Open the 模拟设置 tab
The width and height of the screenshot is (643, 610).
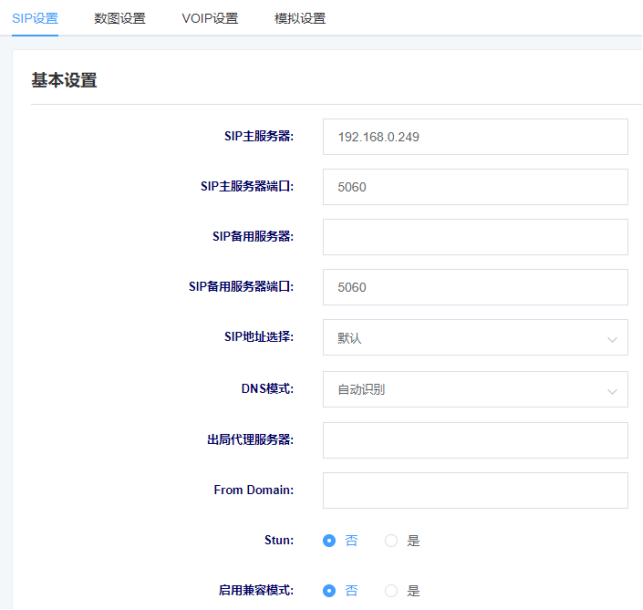point(300,18)
